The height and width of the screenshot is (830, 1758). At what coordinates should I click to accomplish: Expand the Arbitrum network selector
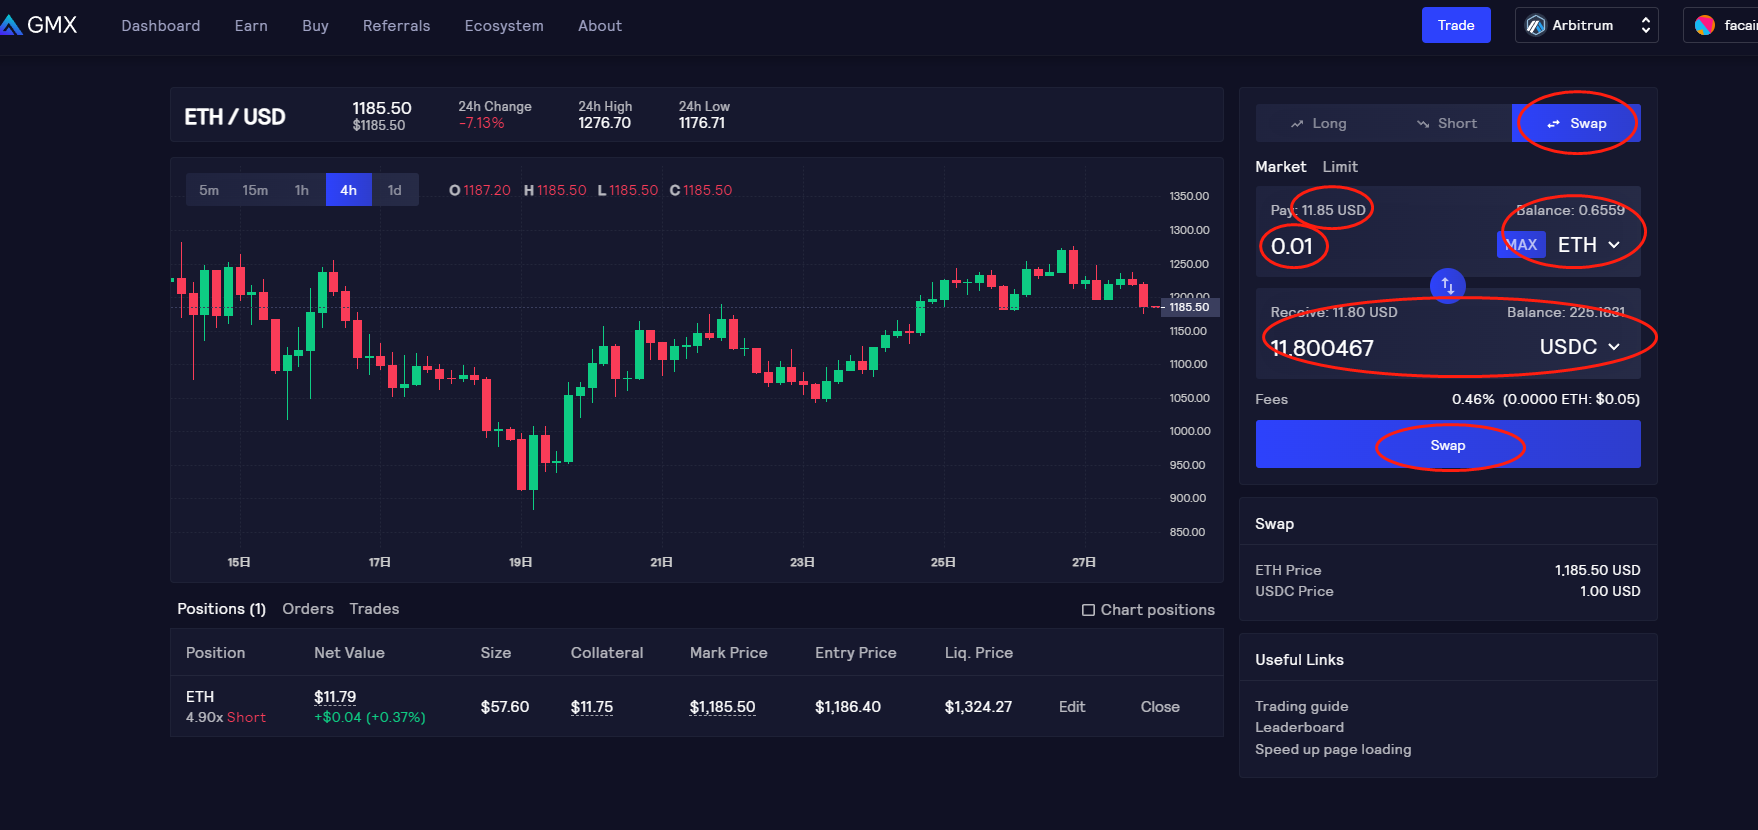tap(1645, 25)
